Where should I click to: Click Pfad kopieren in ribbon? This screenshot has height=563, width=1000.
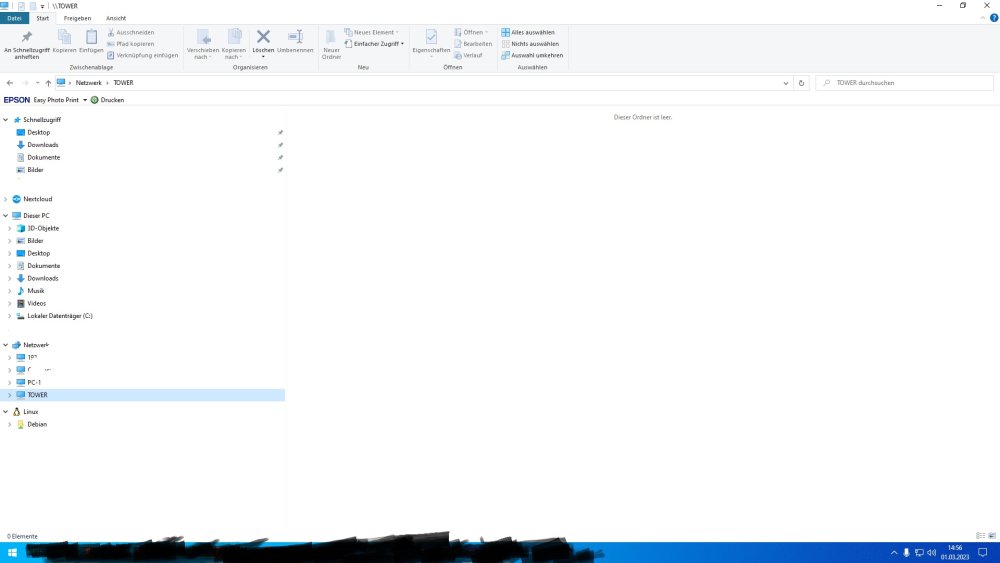click(x=131, y=43)
